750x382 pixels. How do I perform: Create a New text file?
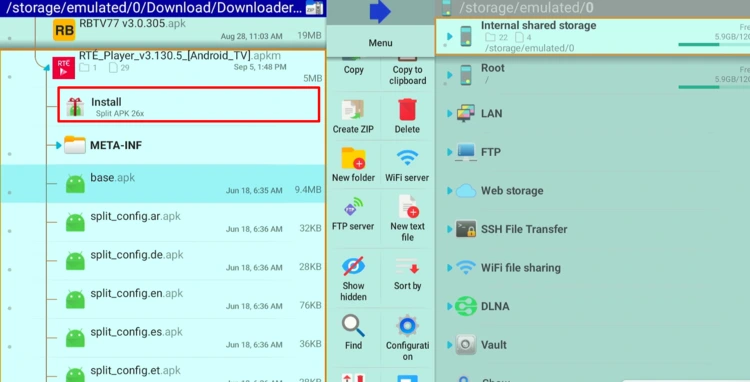tap(408, 218)
